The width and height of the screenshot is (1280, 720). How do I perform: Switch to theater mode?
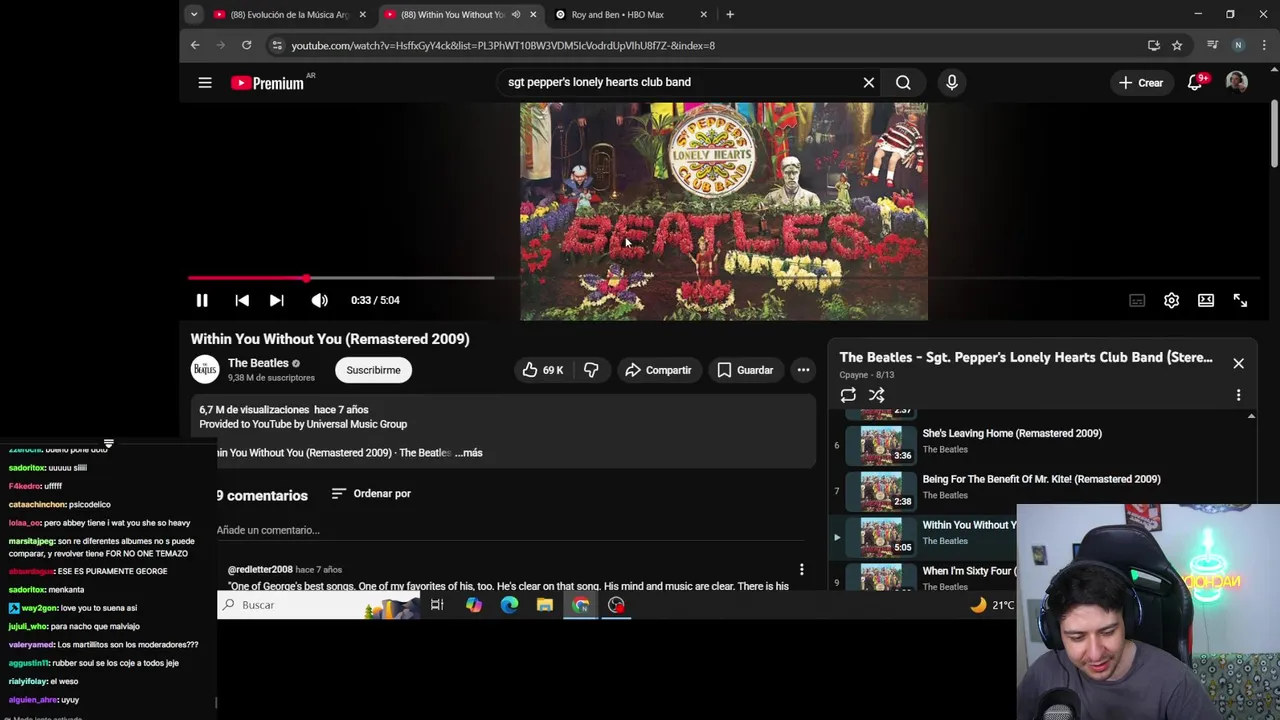pos(1206,300)
